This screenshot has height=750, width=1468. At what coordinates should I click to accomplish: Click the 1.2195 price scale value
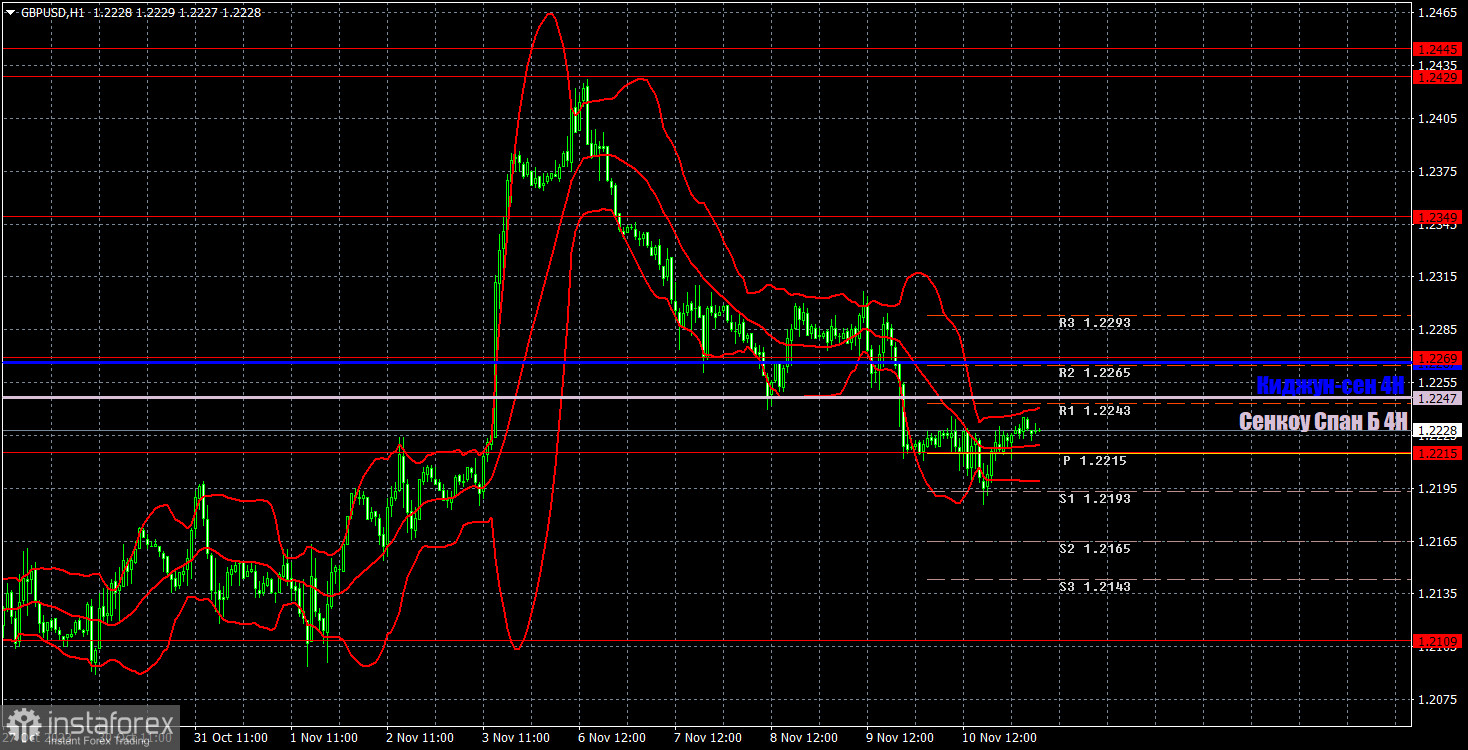point(1438,488)
